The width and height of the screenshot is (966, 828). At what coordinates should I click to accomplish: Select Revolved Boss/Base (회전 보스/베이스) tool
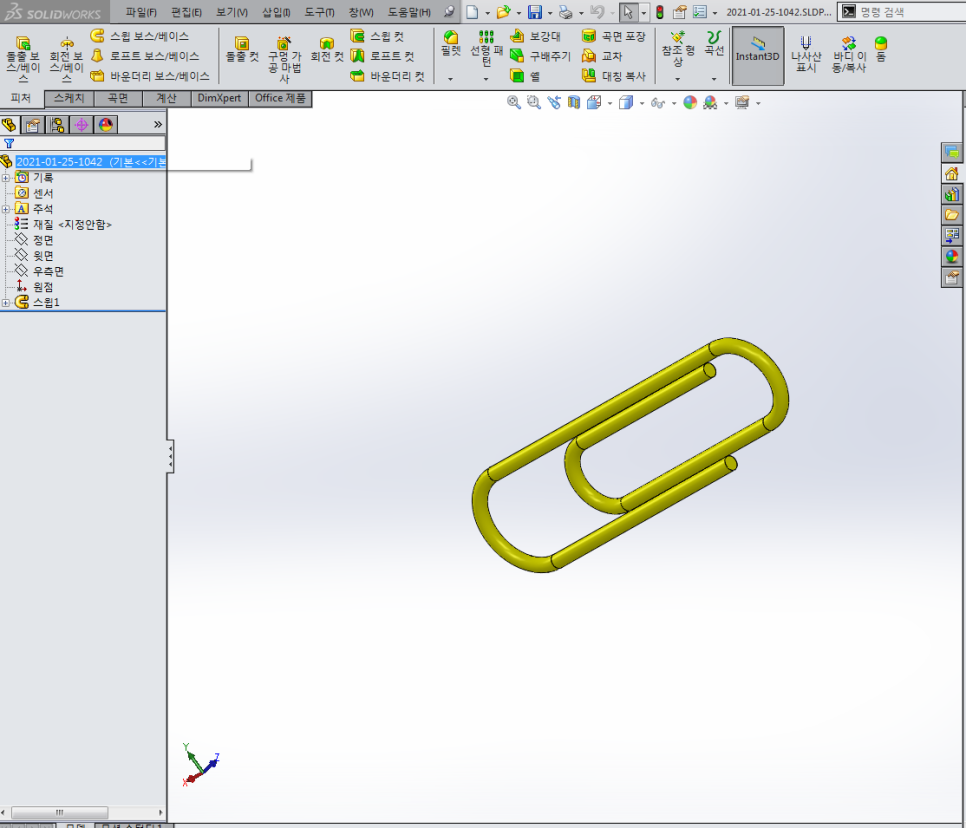(67, 59)
